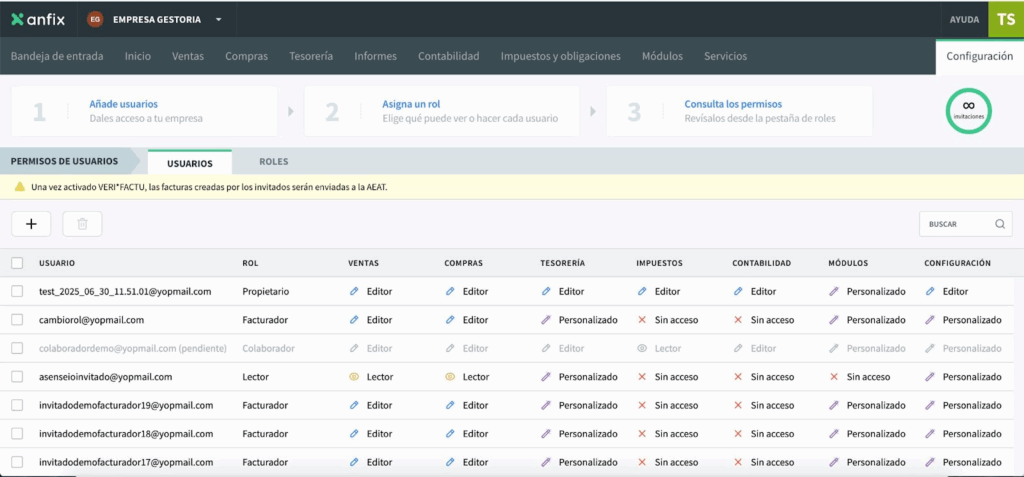Open the Ayuda help link
The width and height of the screenshot is (1024, 477).
(964, 19)
